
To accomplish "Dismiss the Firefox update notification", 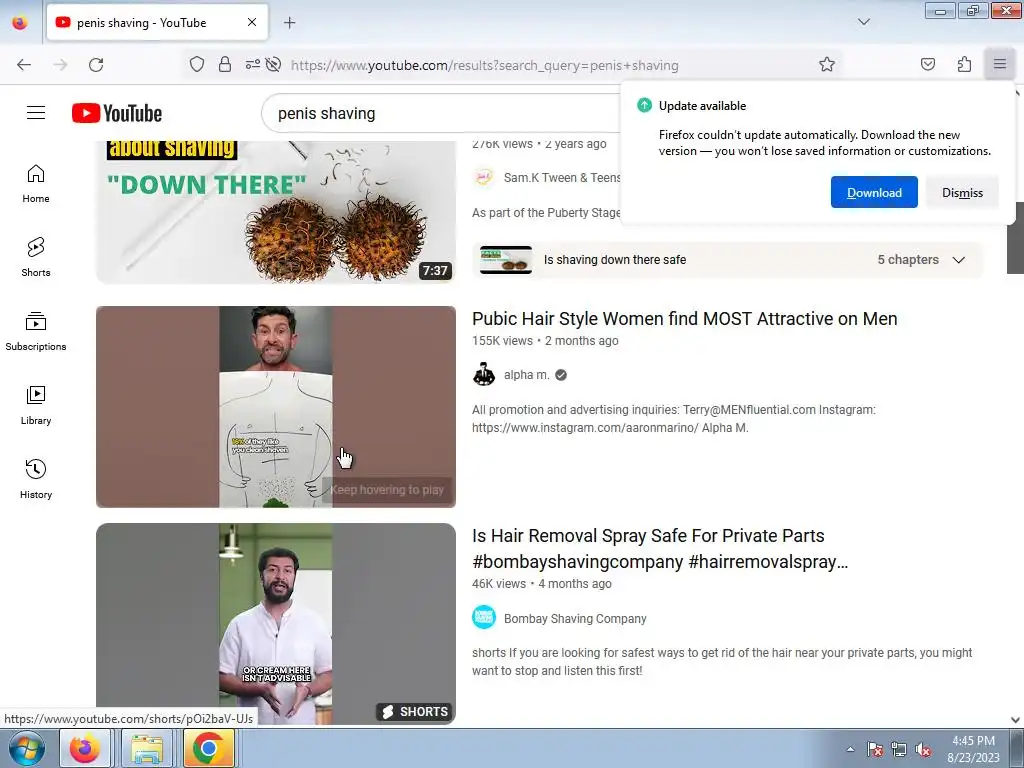I will coord(962,192).
